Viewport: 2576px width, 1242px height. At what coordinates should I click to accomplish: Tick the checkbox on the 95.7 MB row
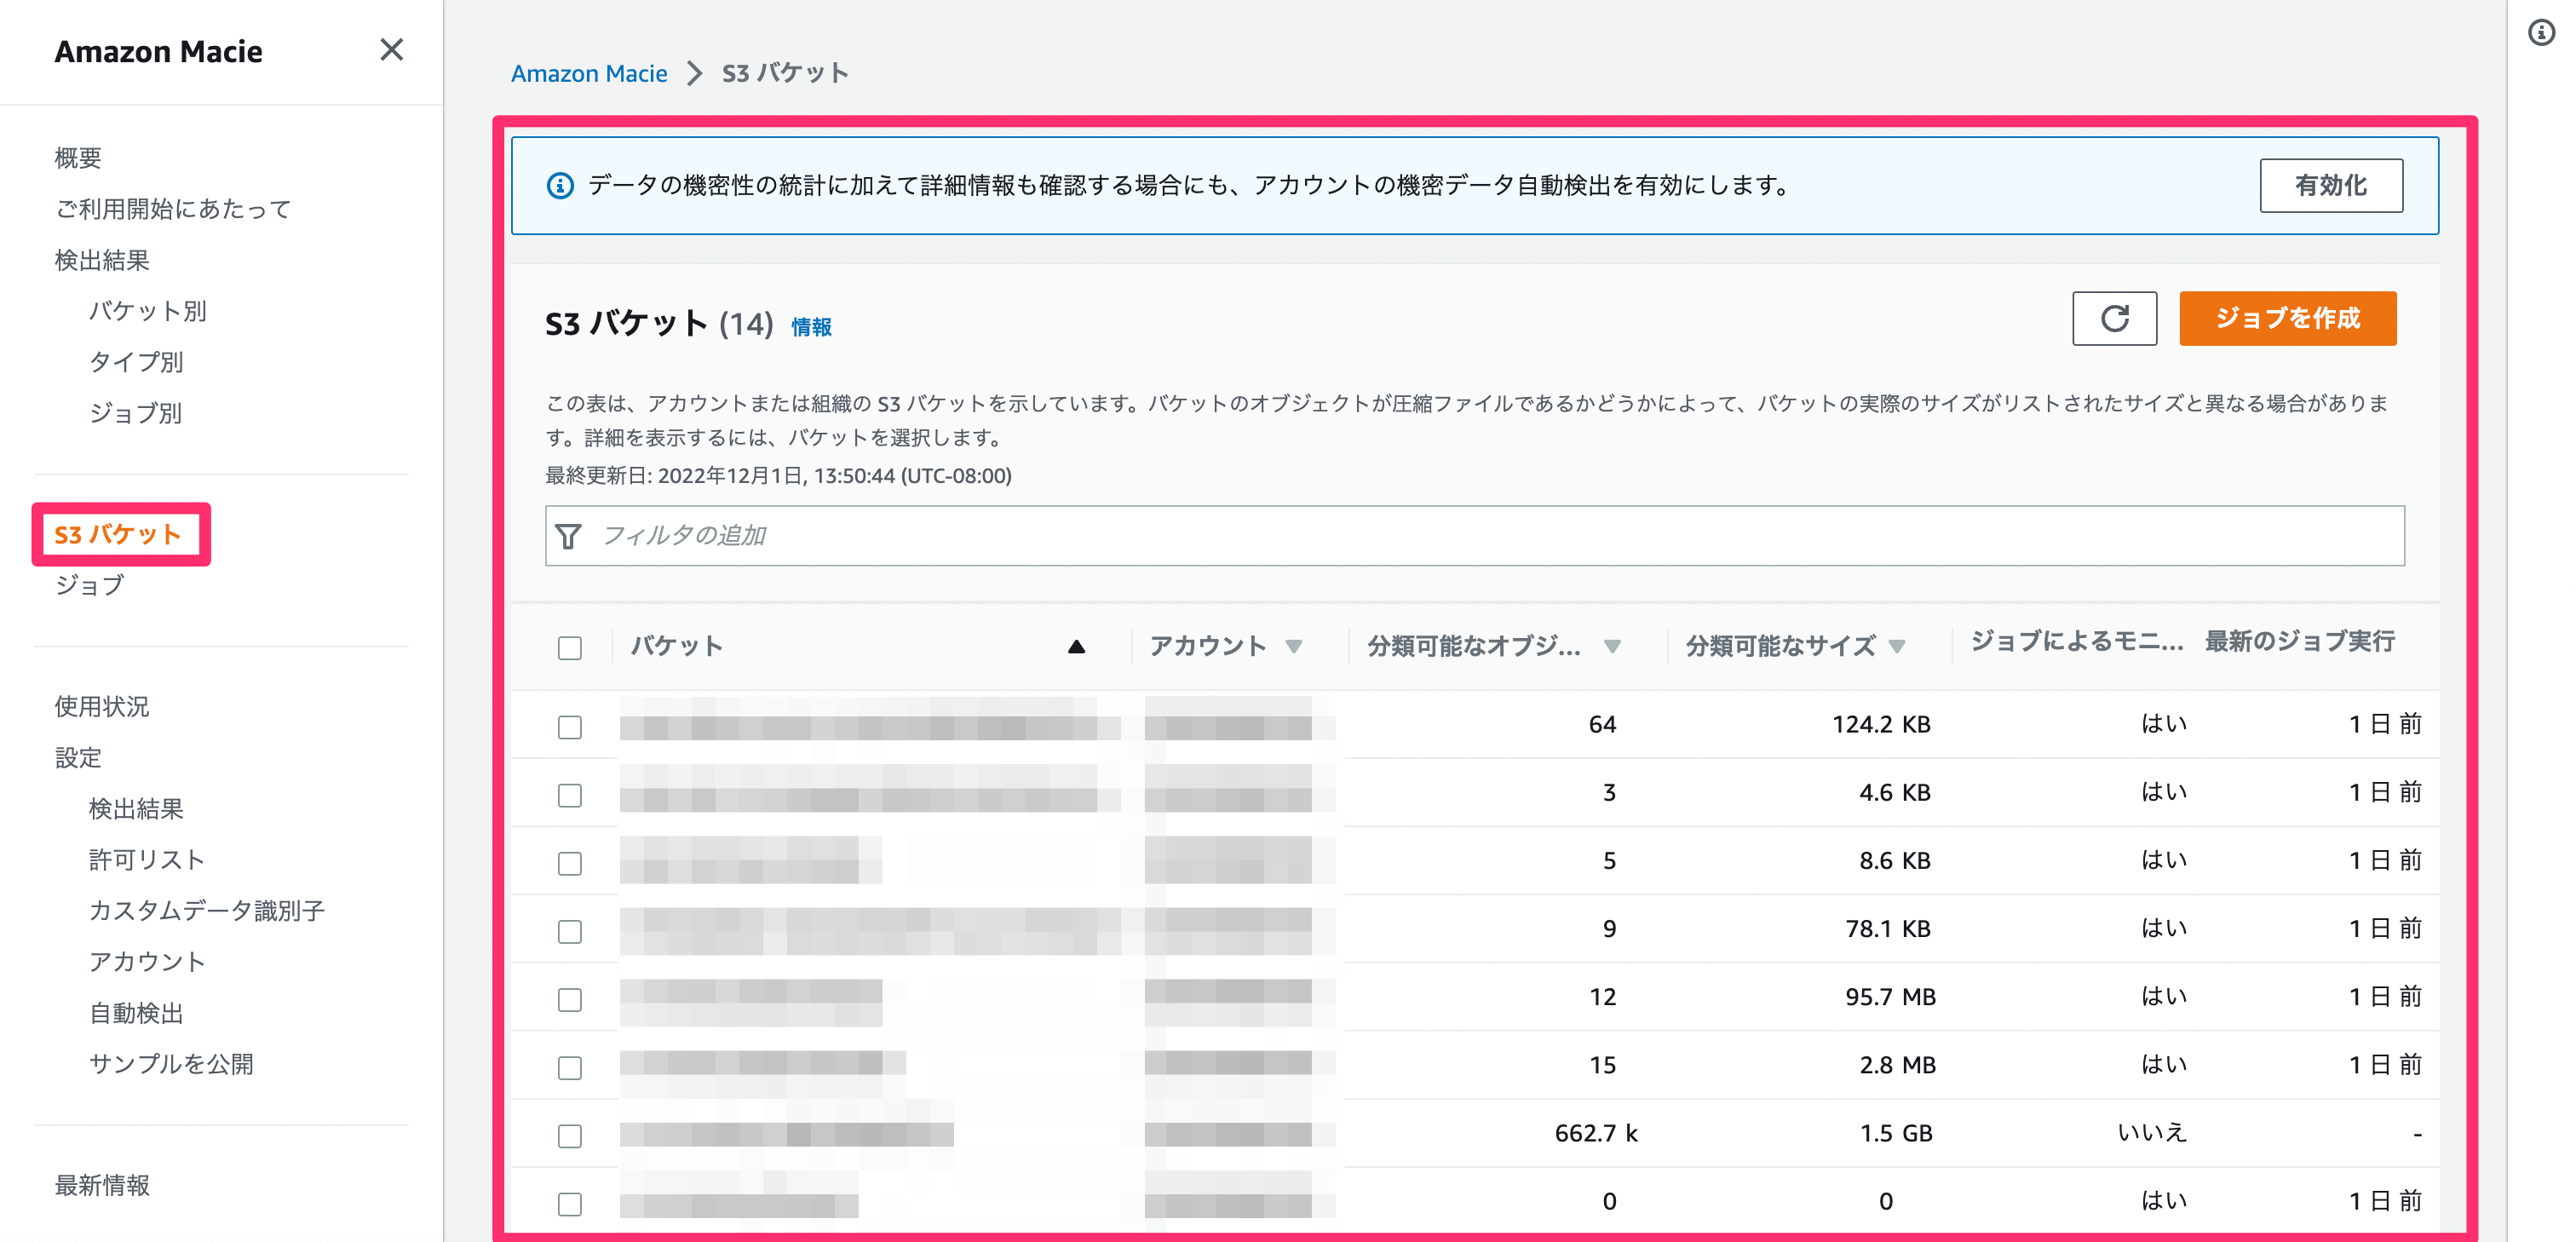click(570, 998)
